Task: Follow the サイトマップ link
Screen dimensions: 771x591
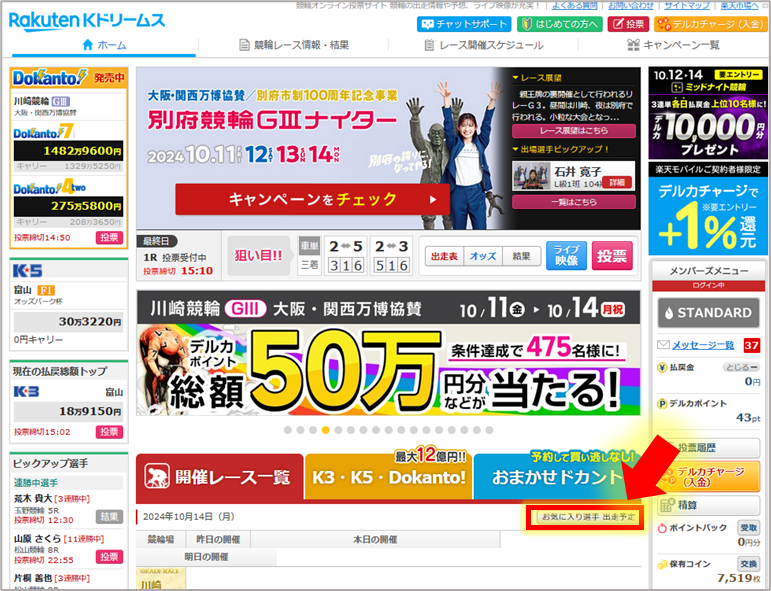Action: coord(687,5)
